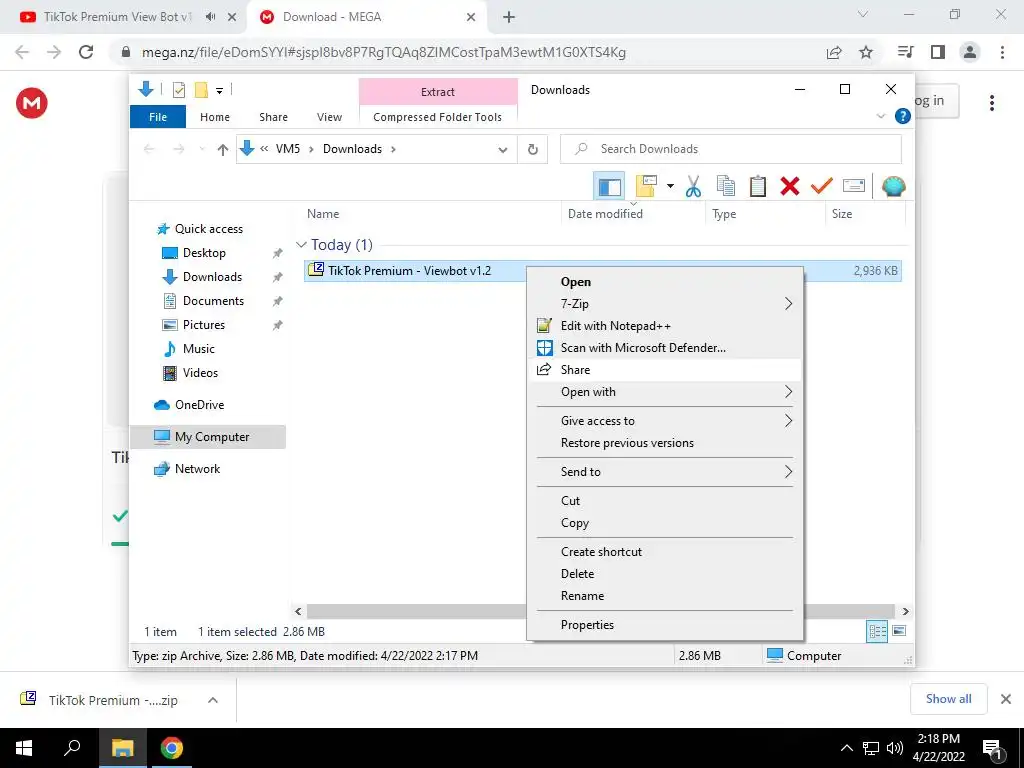Screen dimensions: 1024x768
Task: Click the Search Downloads field
Action: coord(731,149)
